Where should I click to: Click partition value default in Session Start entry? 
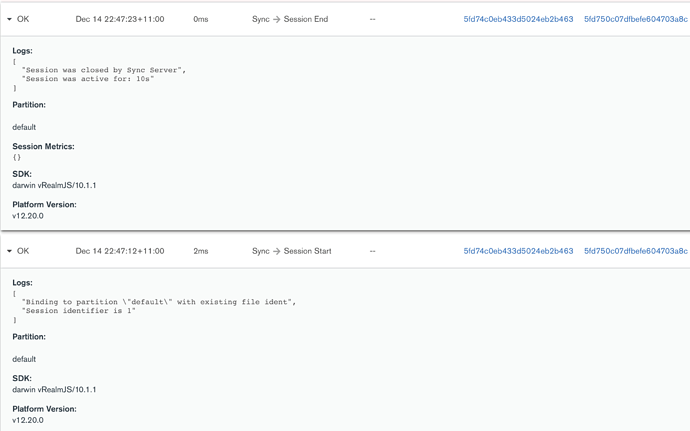coord(24,359)
